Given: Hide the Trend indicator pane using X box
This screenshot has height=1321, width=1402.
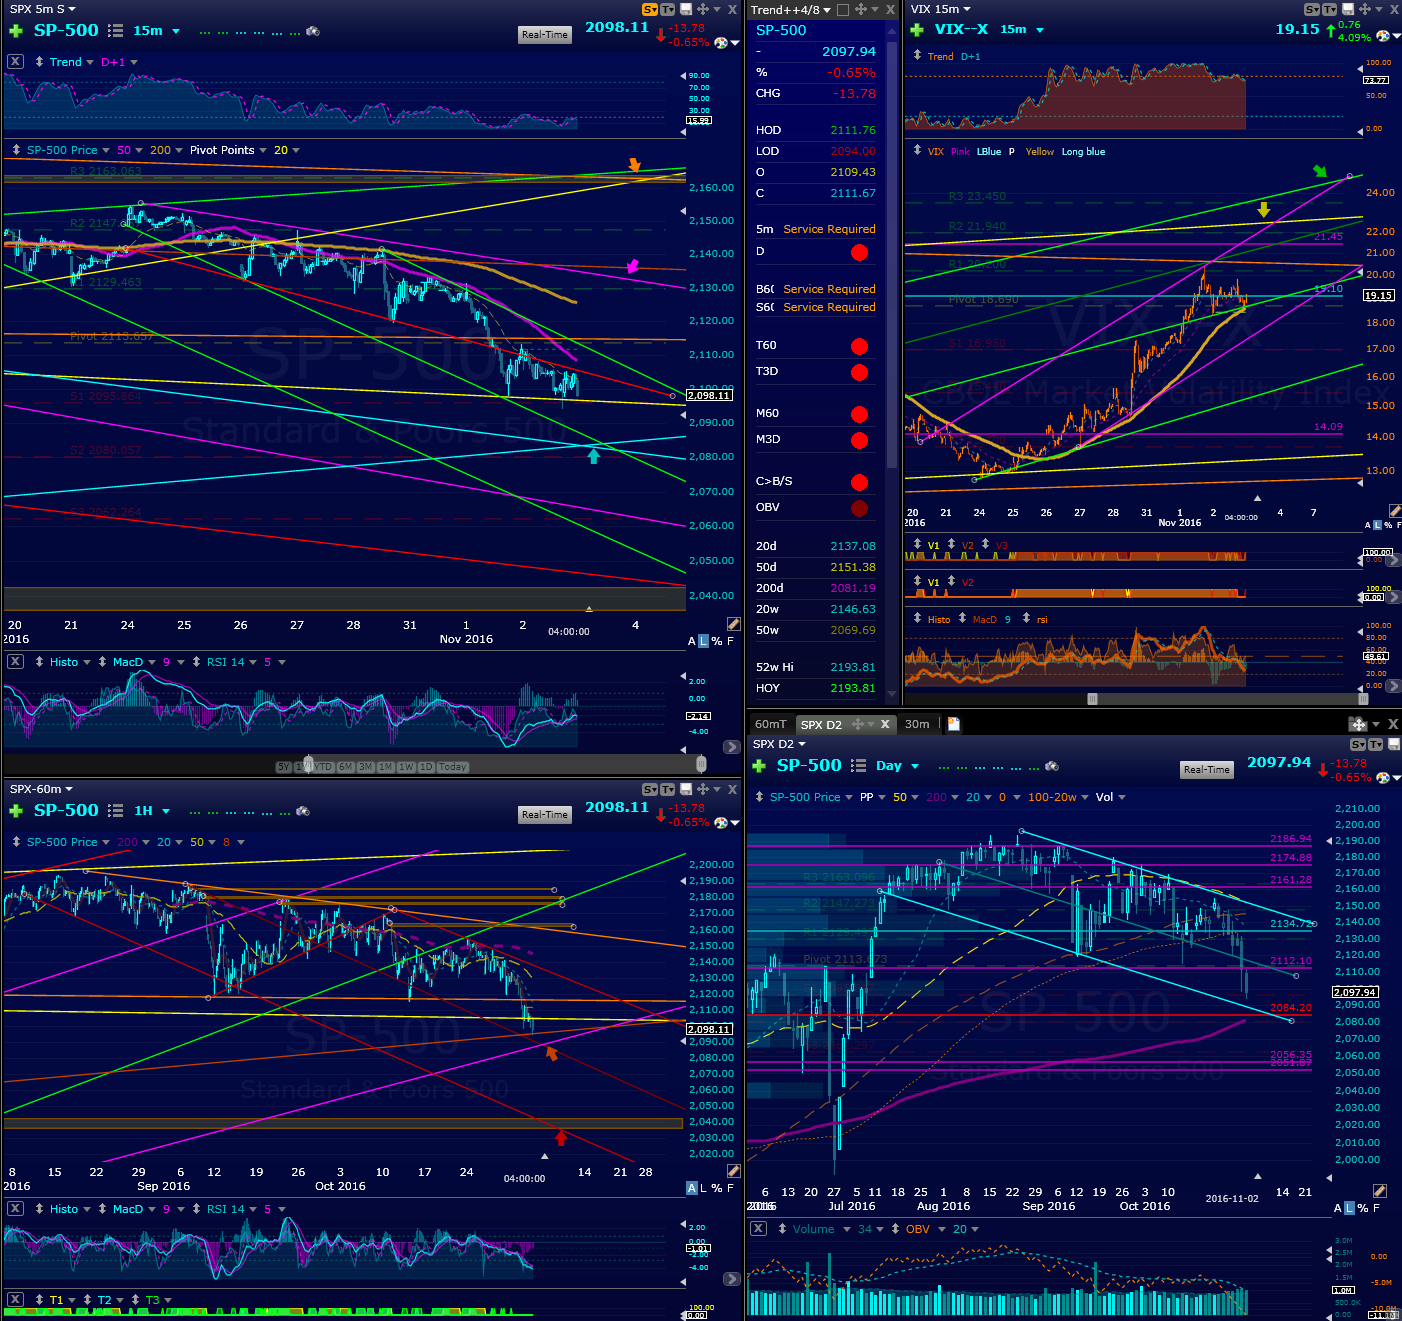Looking at the screenshot, I should [x=15, y=61].
